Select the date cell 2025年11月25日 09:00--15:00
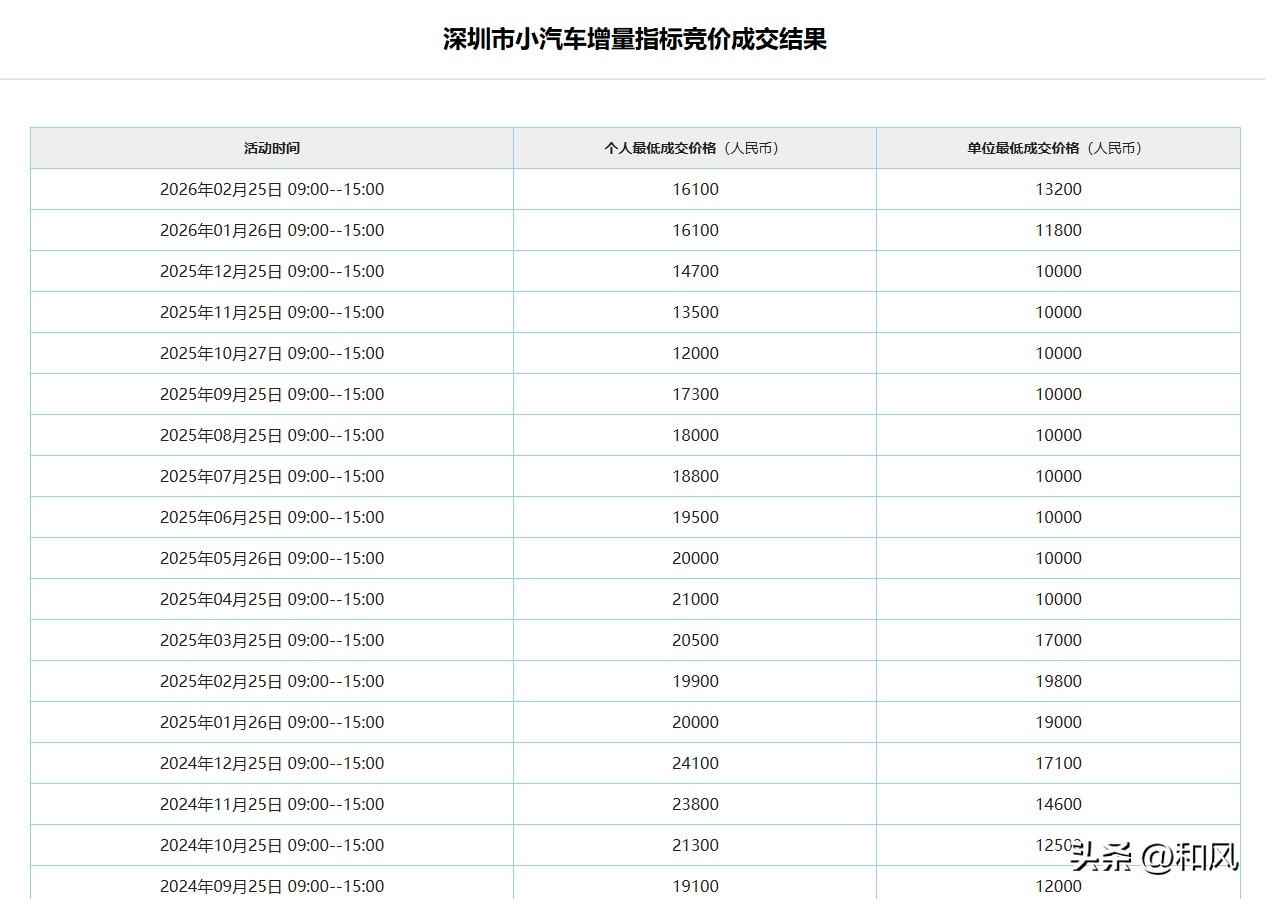Screen dimensions: 1265x899 tap(272, 312)
